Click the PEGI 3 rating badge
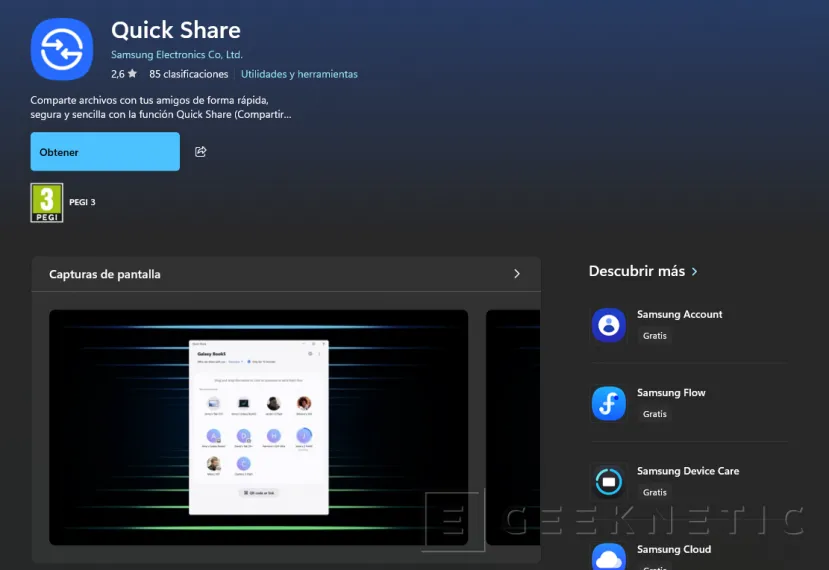 [47, 203]
